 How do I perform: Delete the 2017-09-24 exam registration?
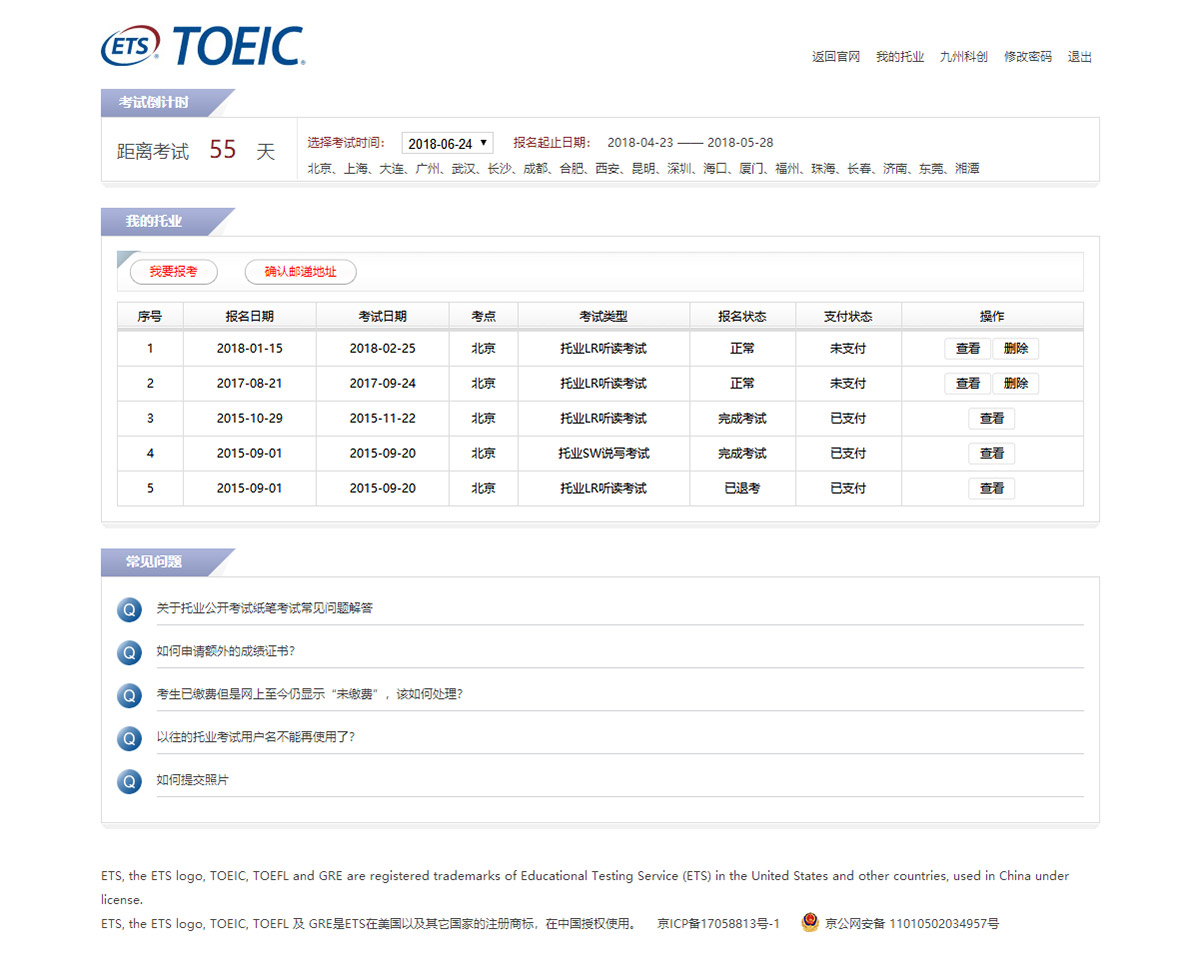pyautogui.click(x=1015, y=384)
